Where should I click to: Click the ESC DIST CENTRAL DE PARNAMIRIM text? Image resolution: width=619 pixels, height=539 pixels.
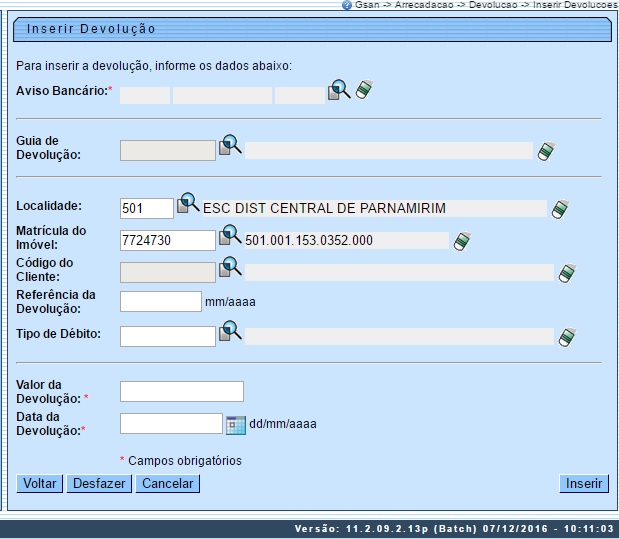coord(324,208)
